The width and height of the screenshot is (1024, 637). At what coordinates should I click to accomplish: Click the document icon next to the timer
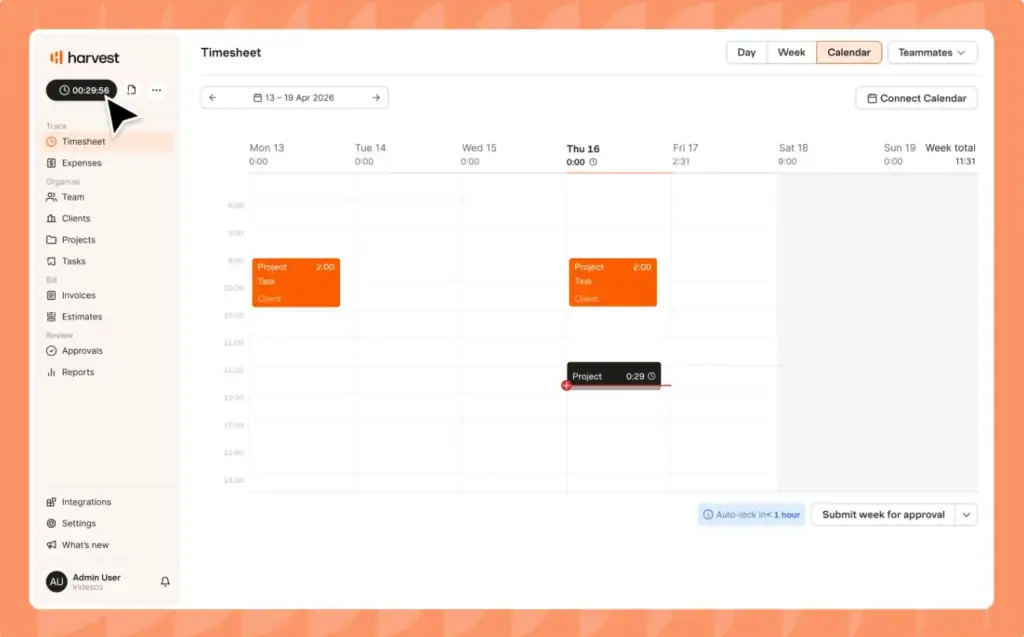131,90
